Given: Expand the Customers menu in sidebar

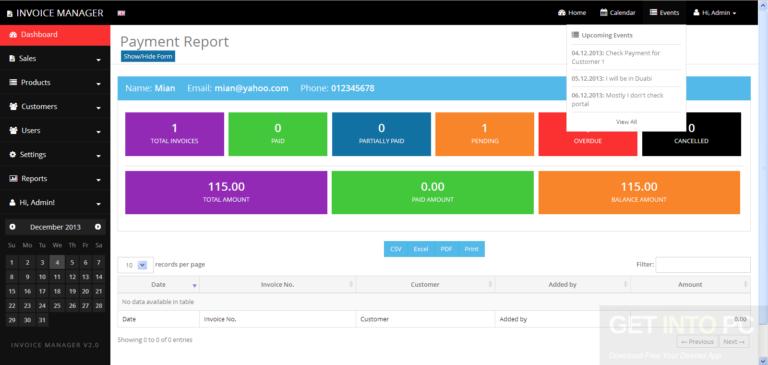Looking at the screenshot, I should click(55, 107).
